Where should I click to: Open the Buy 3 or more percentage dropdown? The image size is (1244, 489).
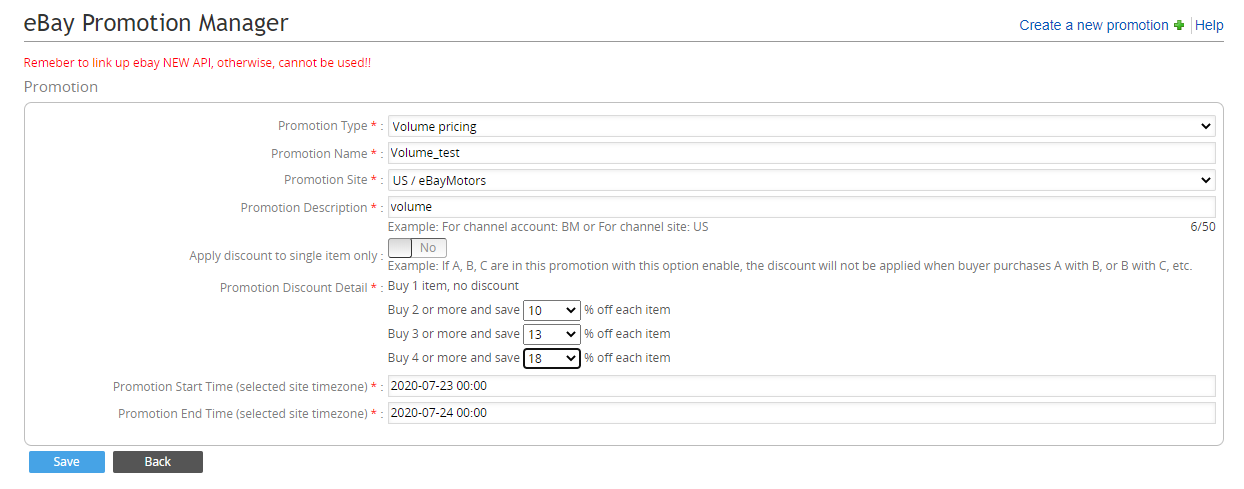pos(552,334)
